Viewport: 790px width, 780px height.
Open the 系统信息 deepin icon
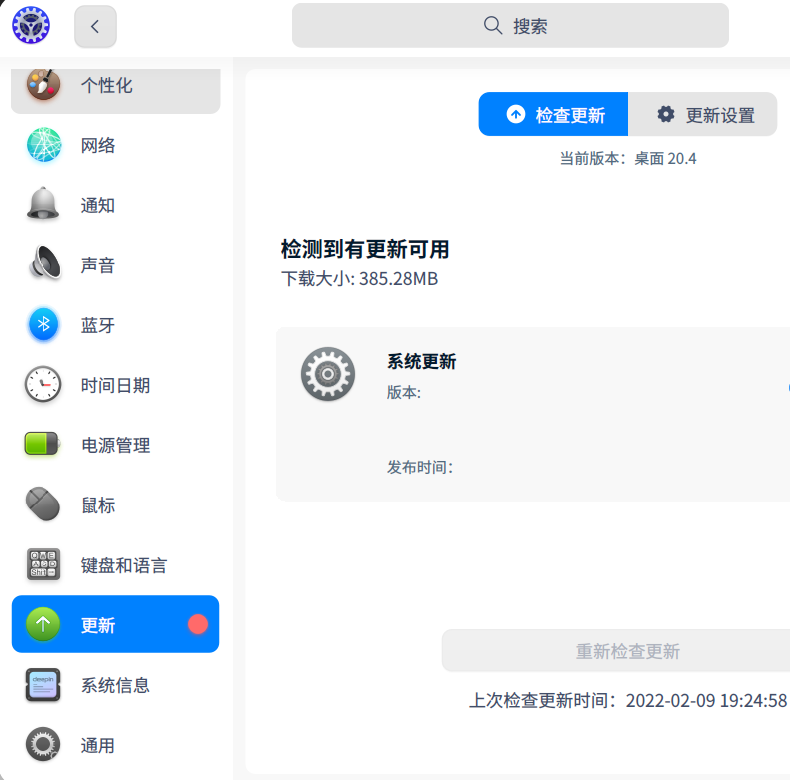tap(43, 685)
